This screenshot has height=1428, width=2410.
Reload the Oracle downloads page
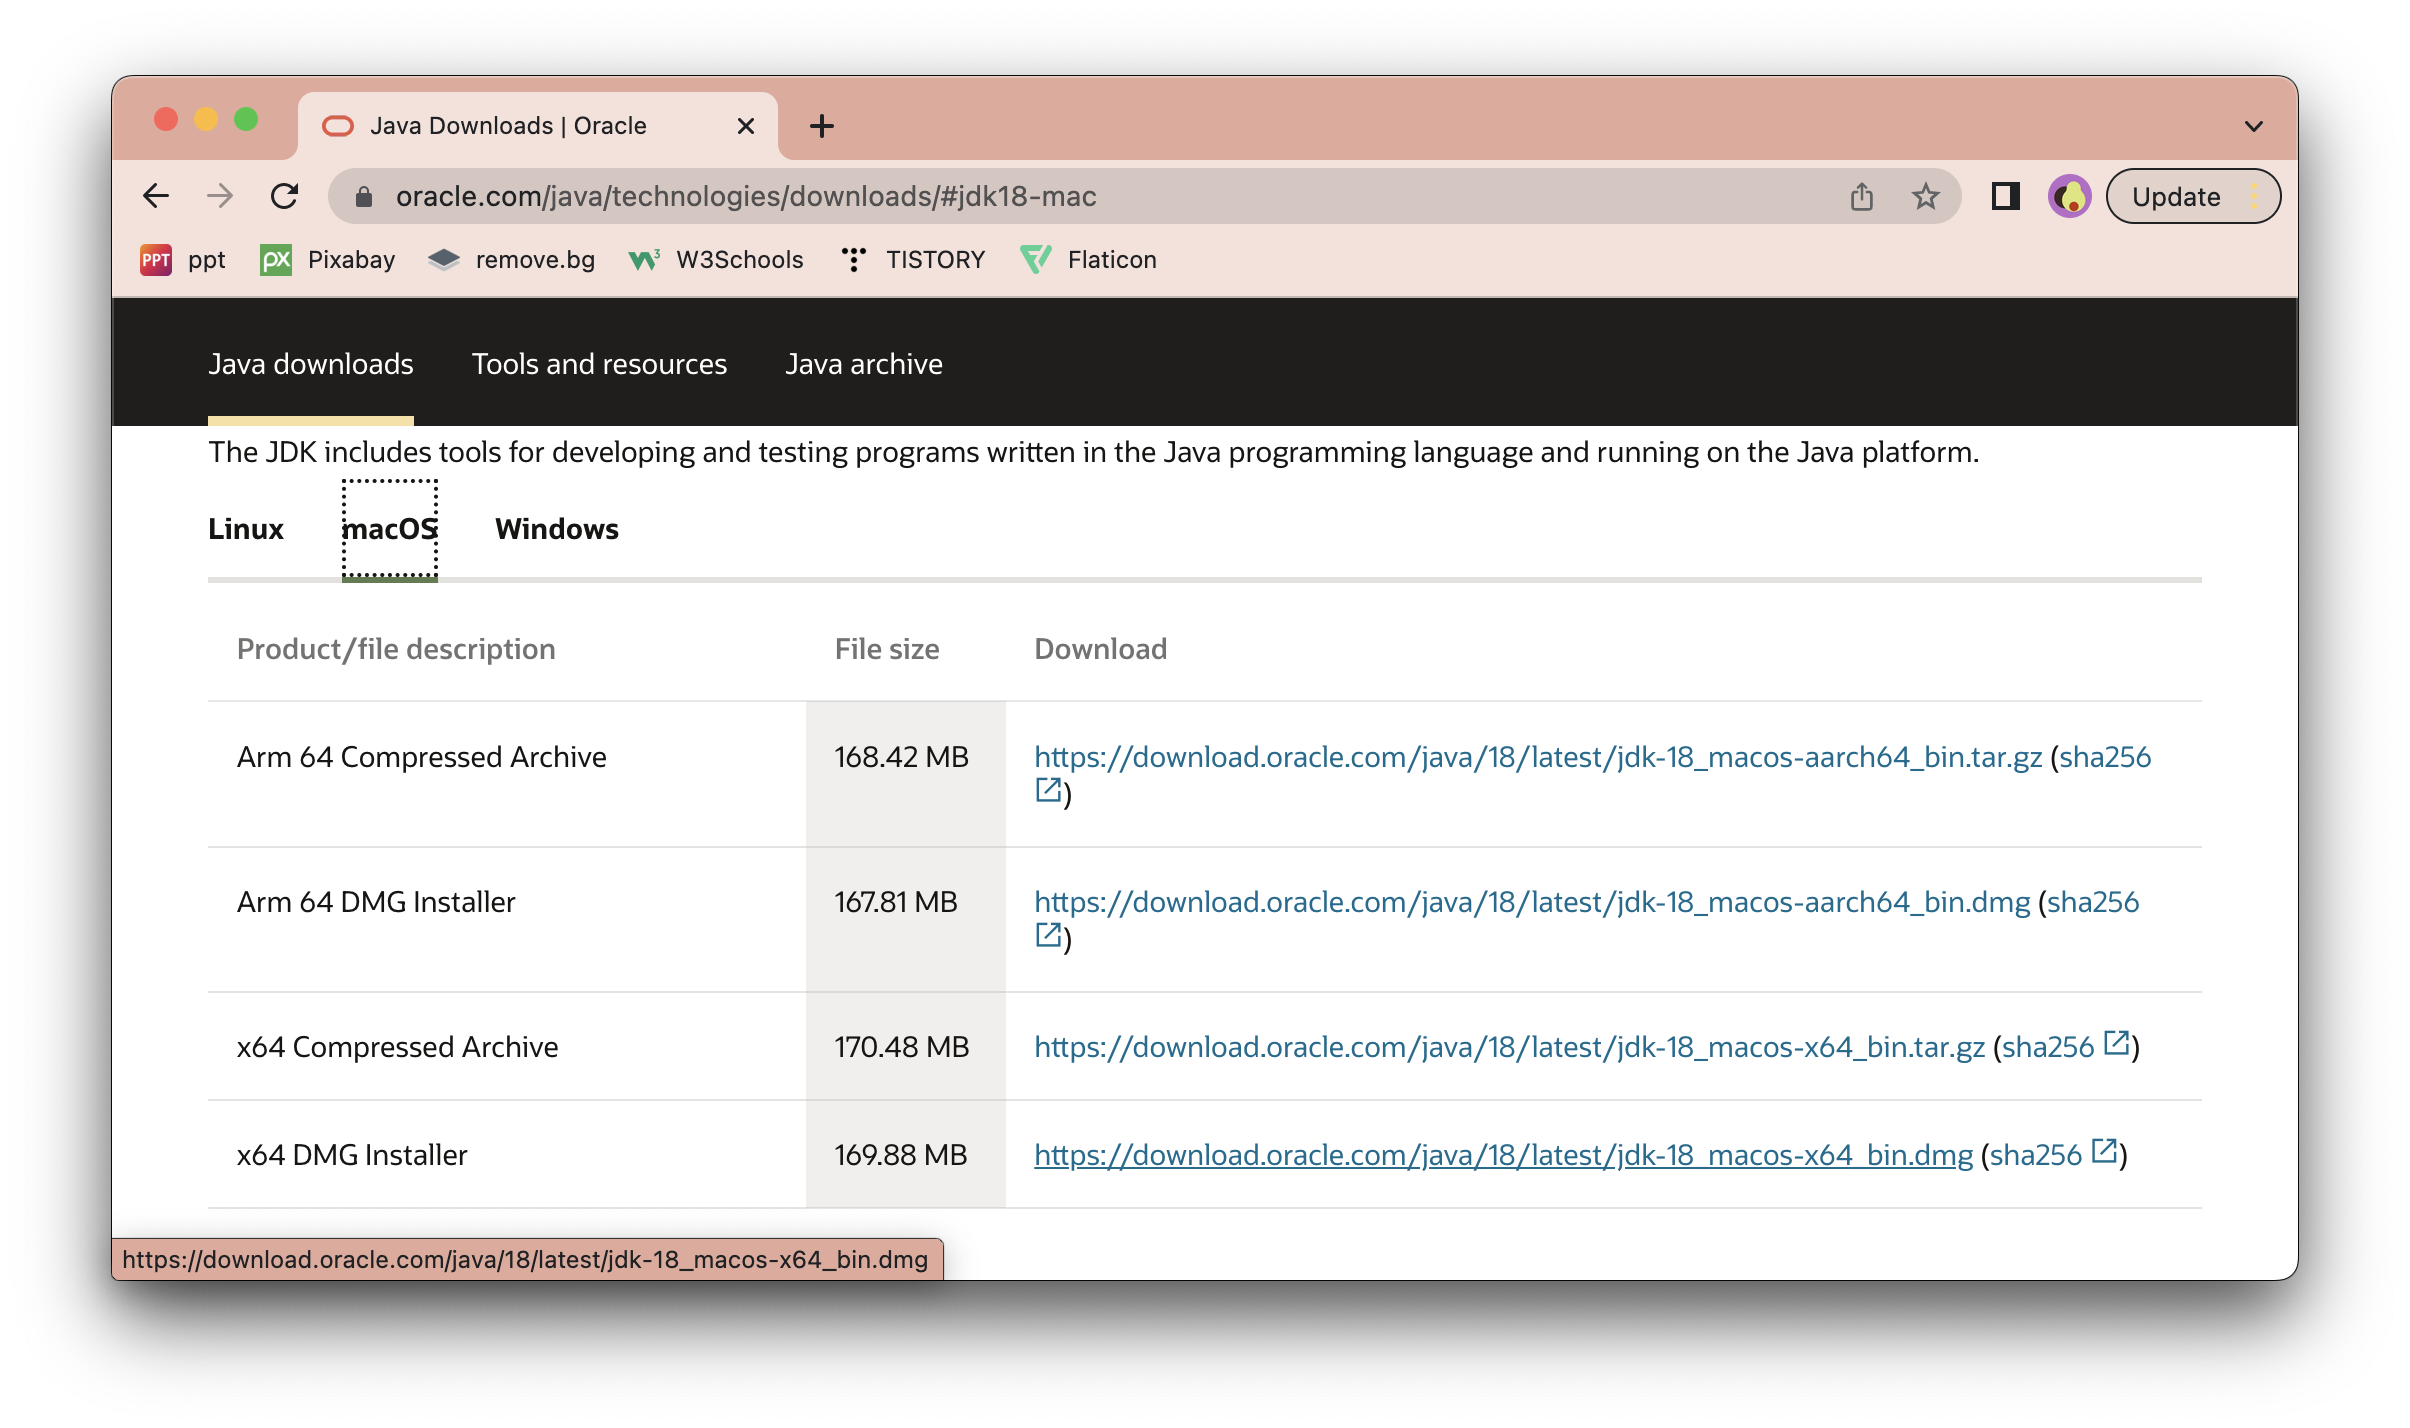285,196
